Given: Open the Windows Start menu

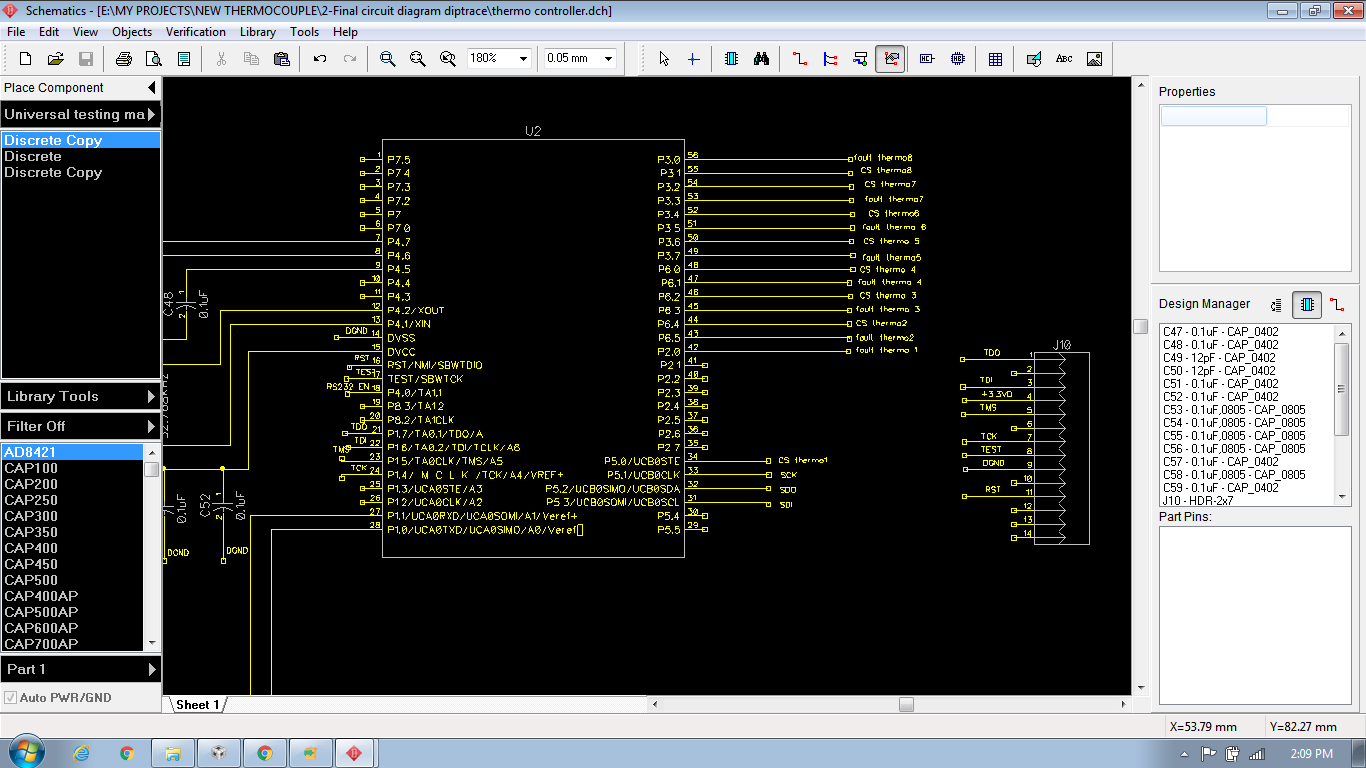Looking at the screenshot, I should pos(24,752).
